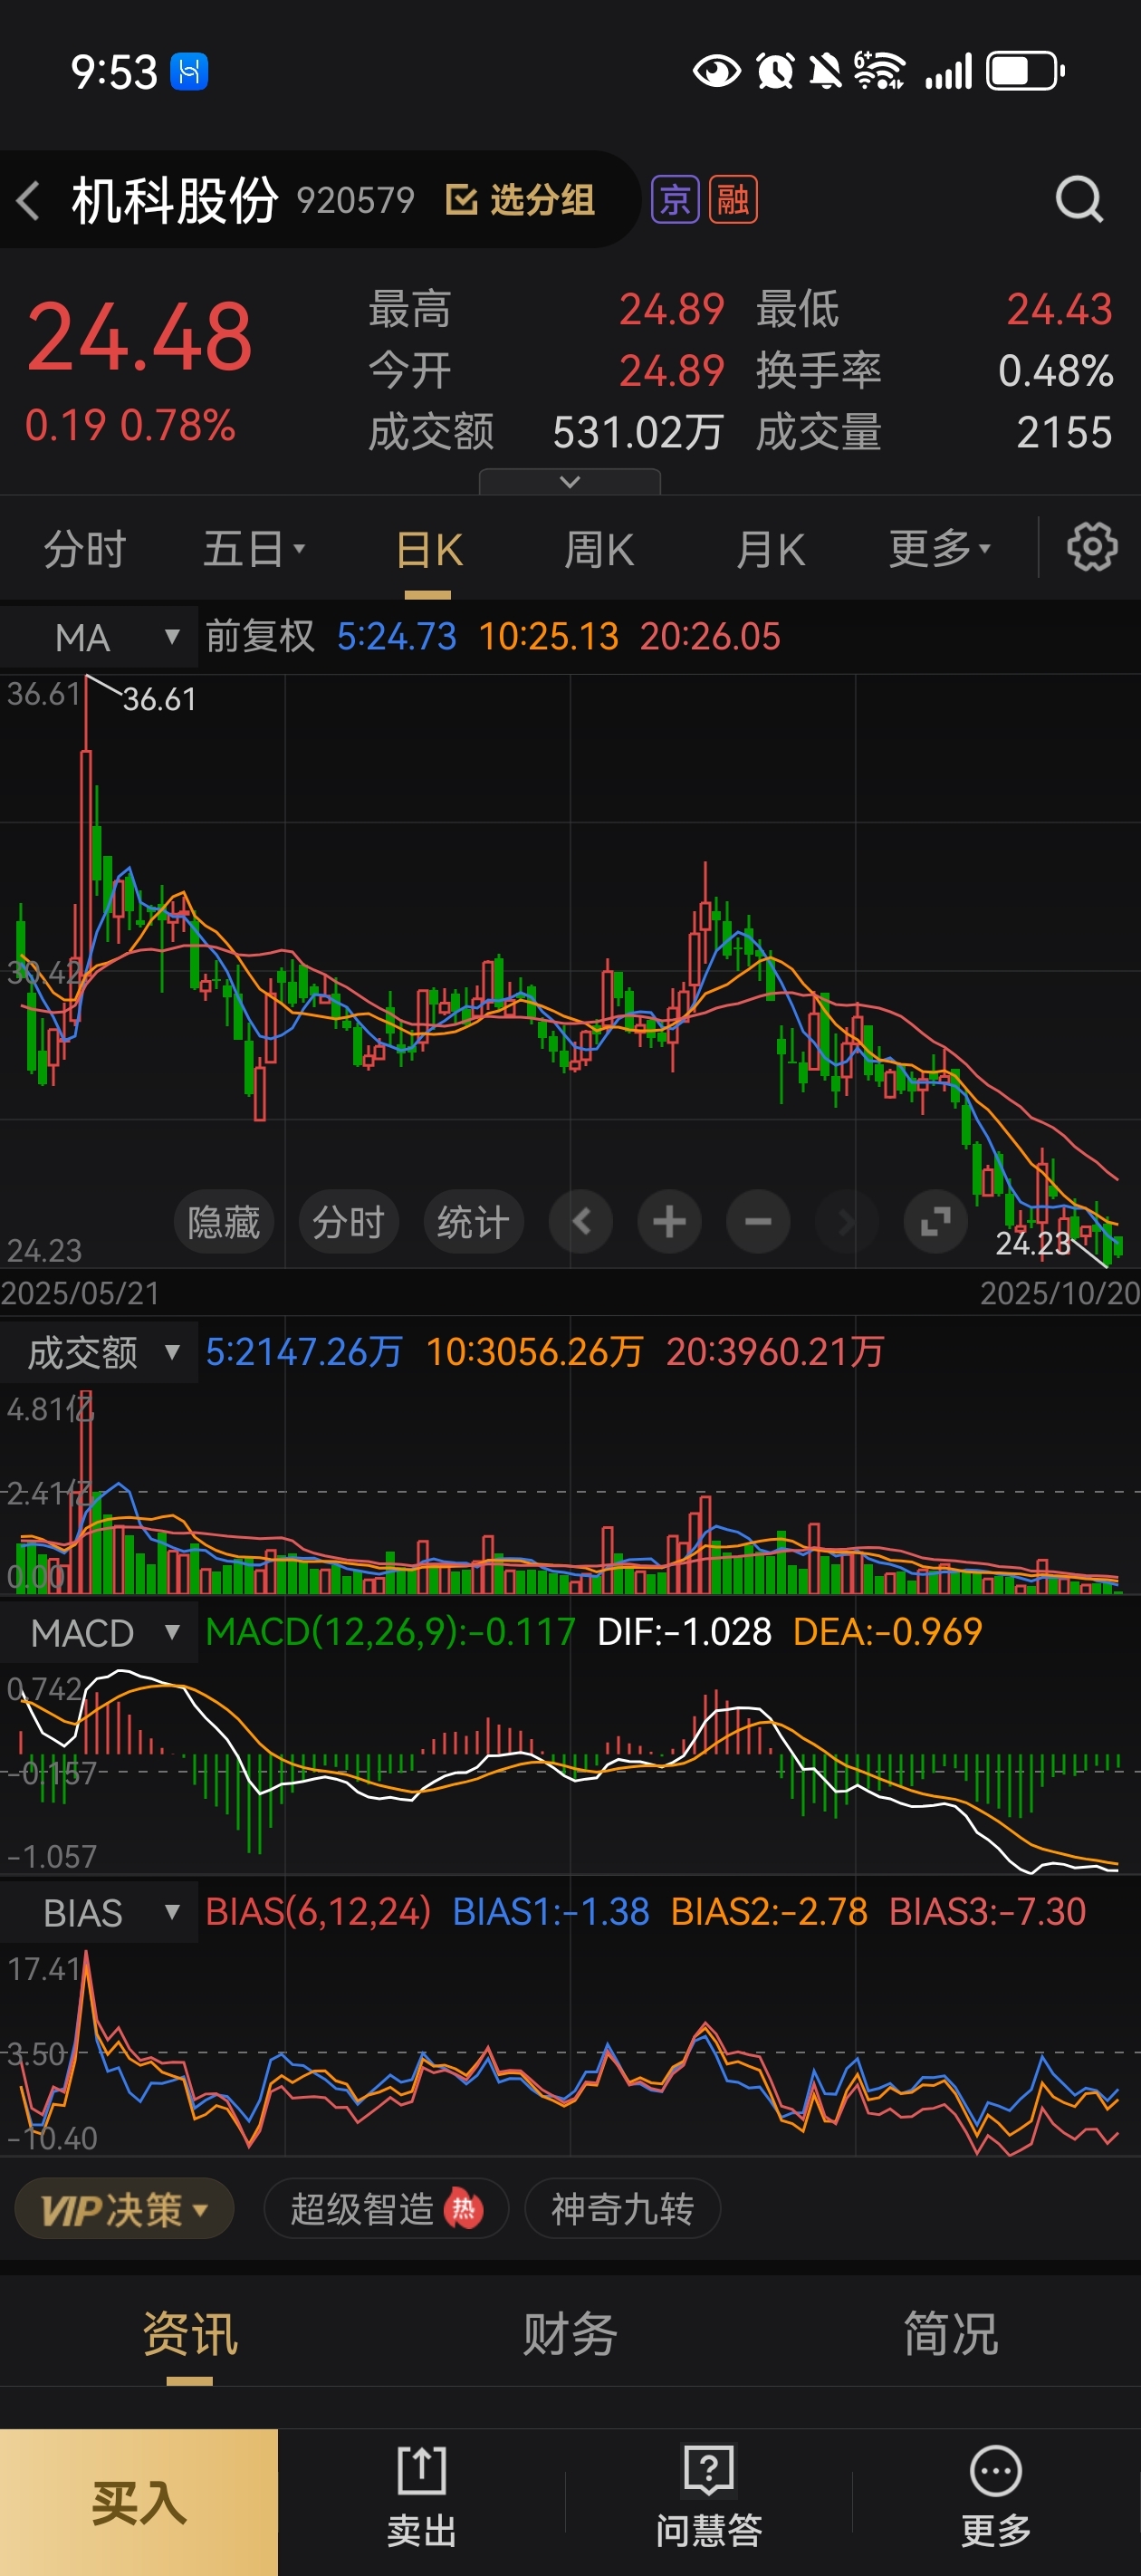1141x2576 pixels.
Task: Tap 统计 statistics pill
Action: pyautogui.click(x=473, y=1221)
